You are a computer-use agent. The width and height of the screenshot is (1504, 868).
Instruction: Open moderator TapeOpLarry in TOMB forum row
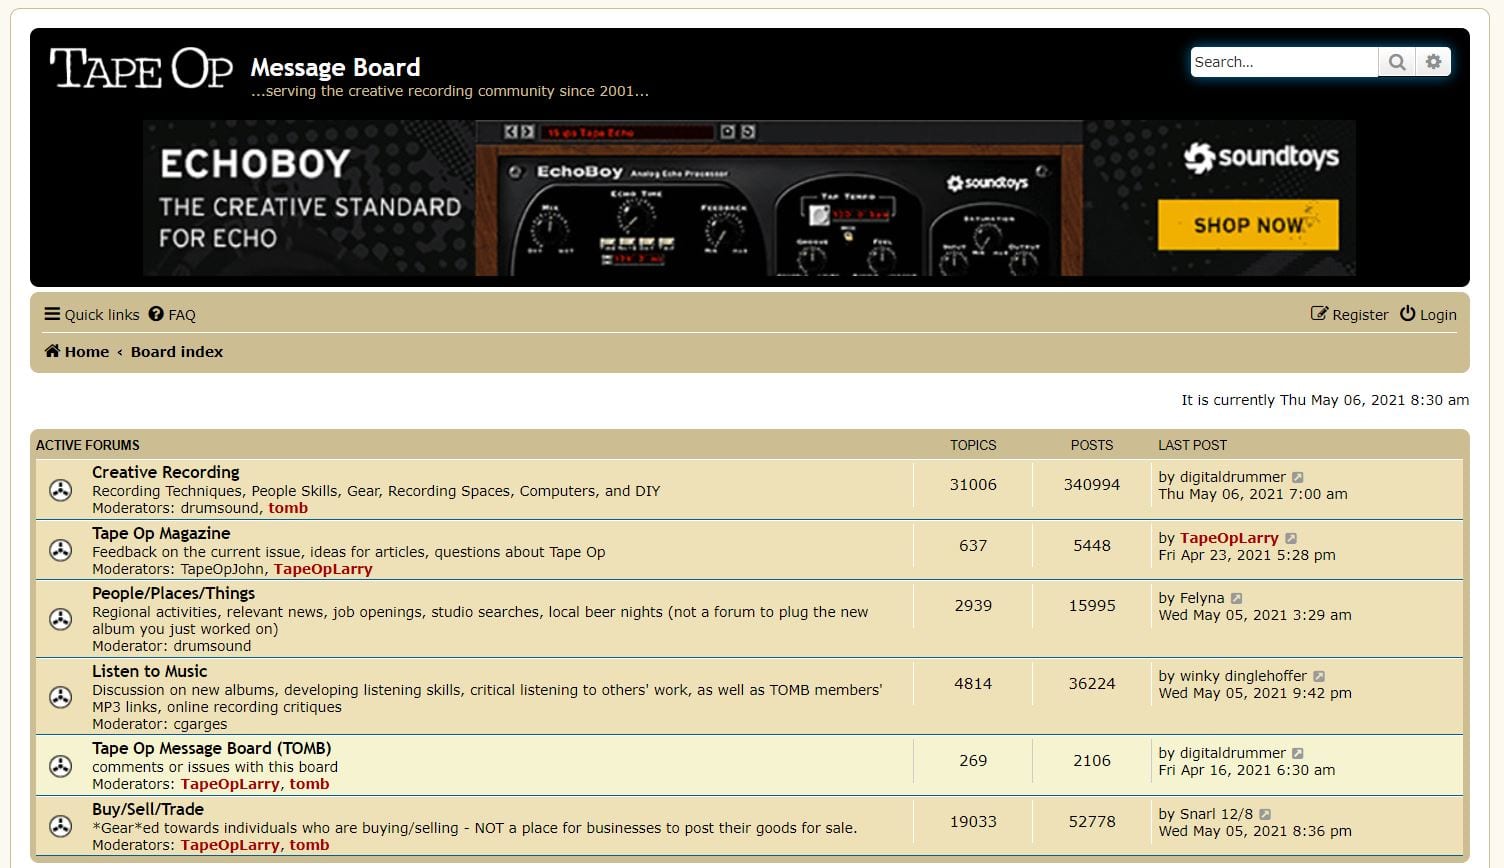click(230, 784)
